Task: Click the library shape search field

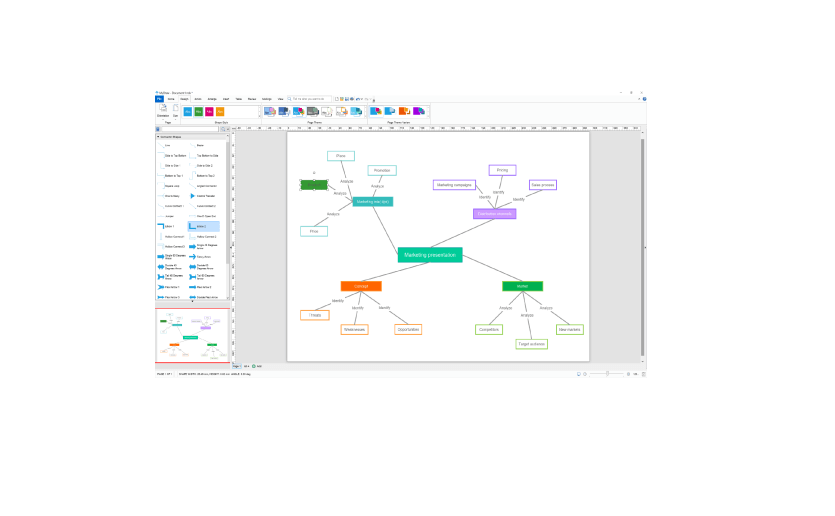Action: click(190, 129)
